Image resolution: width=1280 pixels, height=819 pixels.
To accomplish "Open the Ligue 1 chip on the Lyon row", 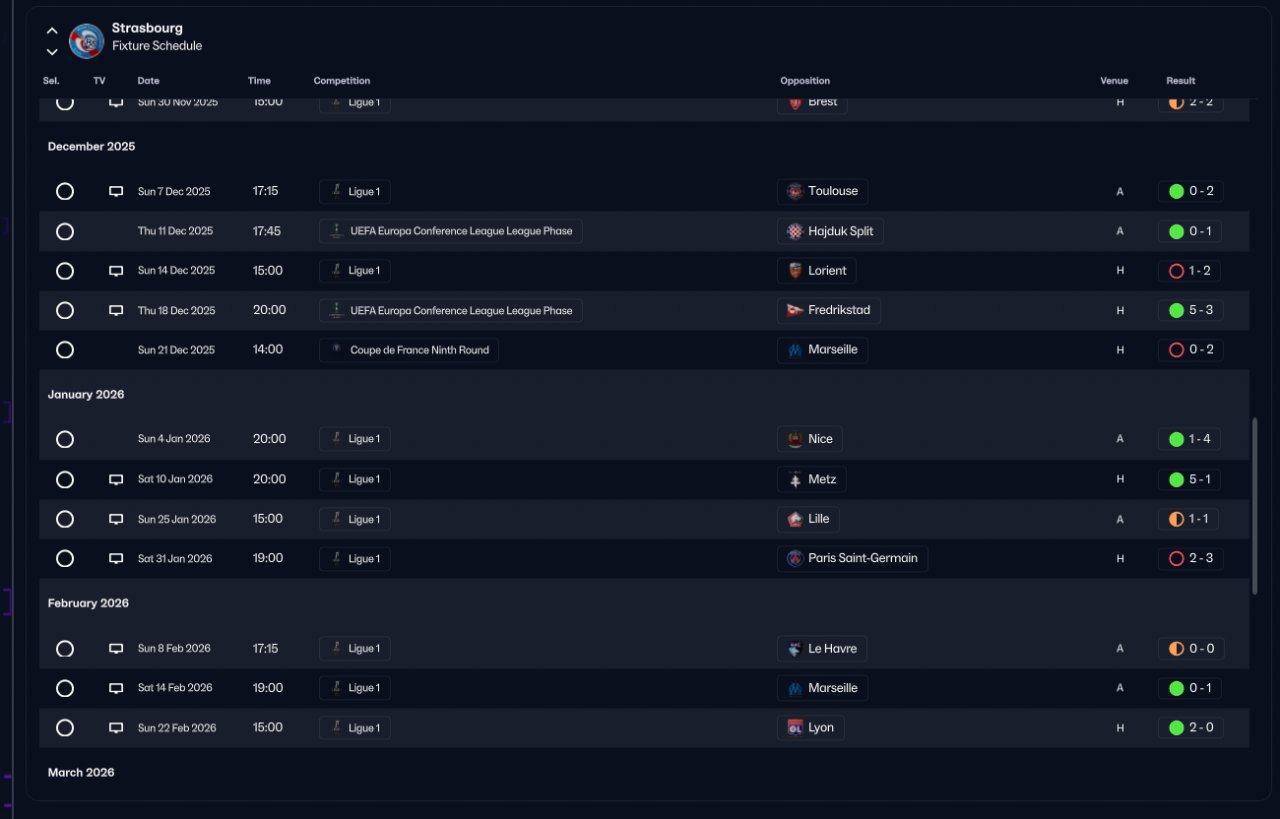I will tap(355, 727).
